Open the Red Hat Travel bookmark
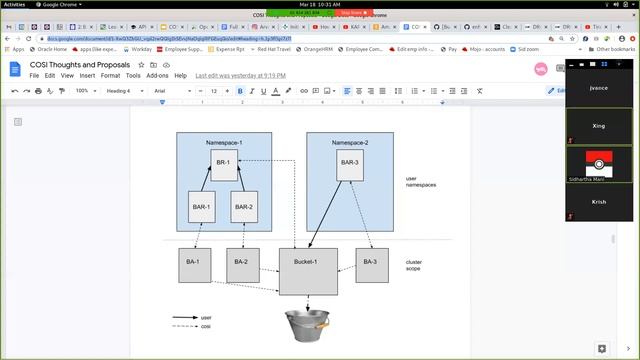The width and height of the screenshot is (640, 360). click(270, 49)
